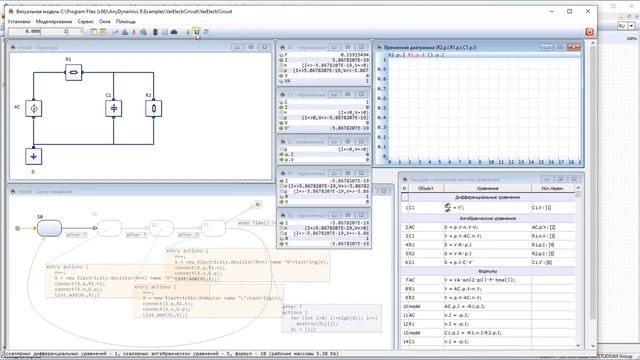Click R1.p.I legend label in time diagram

click(416, 55)
